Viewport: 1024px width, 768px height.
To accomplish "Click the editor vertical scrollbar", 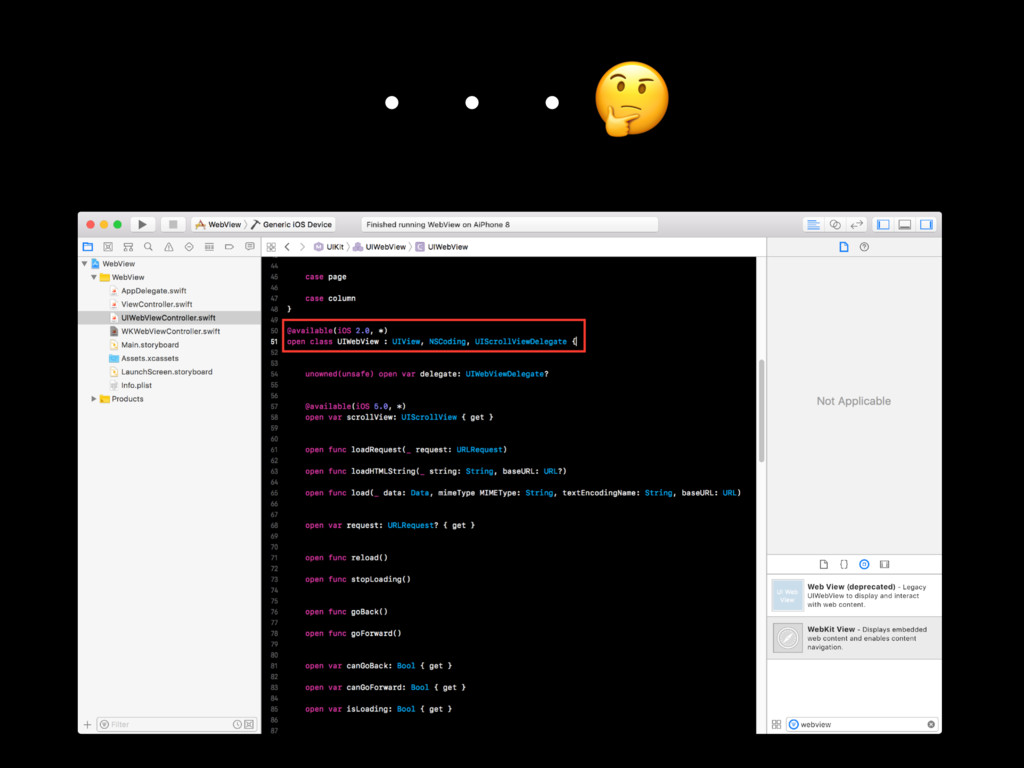I will click(x=761, y=411).
